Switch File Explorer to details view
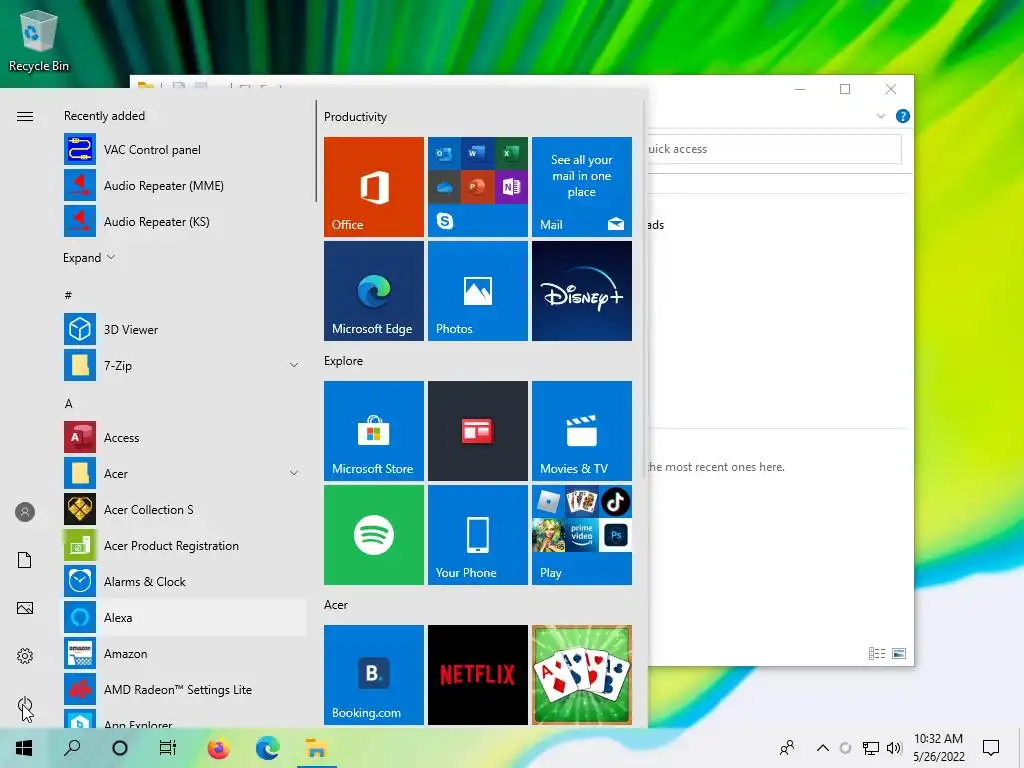The width and height of the screenshot is (1024, 768). [x=877, y=653]
